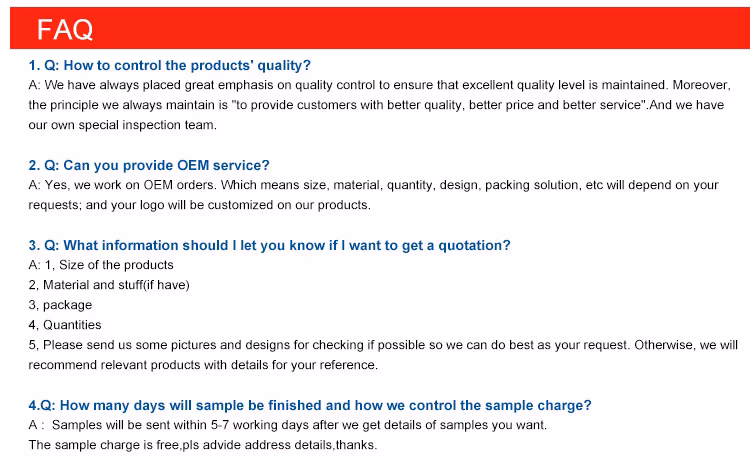
Task: Select question 3 about getting a quotation
Action: tap(269, 245)
